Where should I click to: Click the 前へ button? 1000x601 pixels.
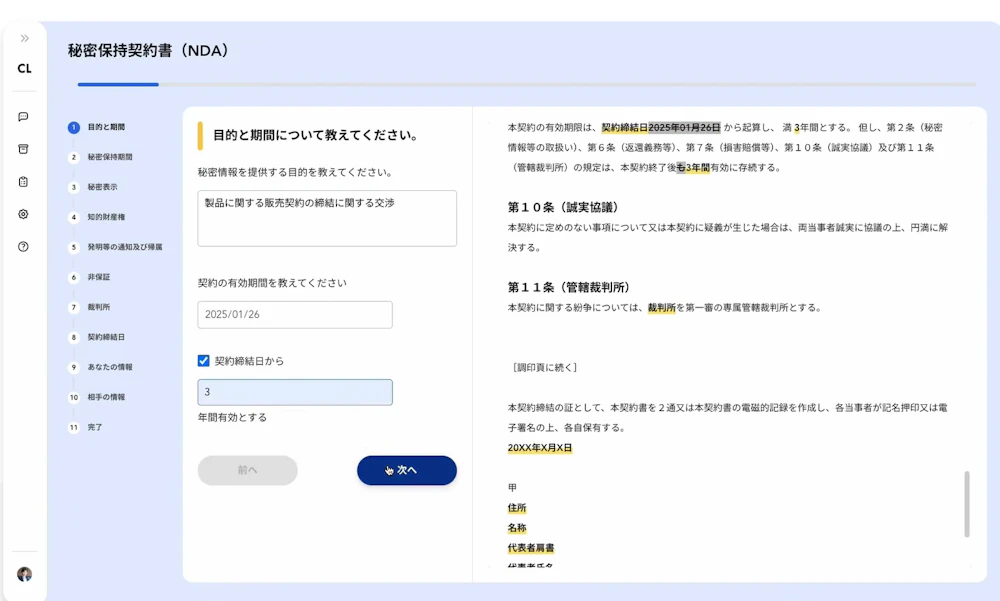247,470
